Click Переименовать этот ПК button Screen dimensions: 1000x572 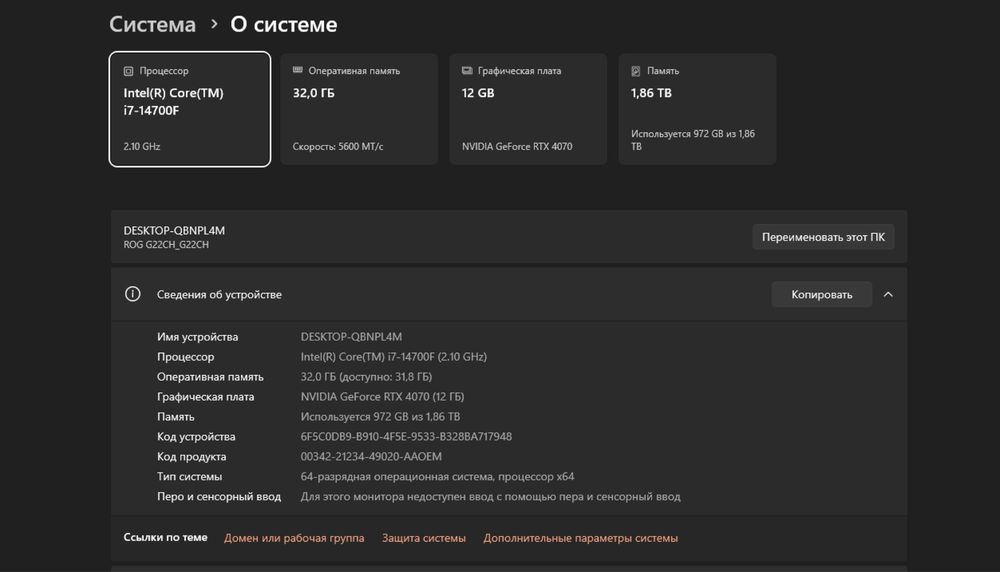pyautogui.click(x=823, y=237)
